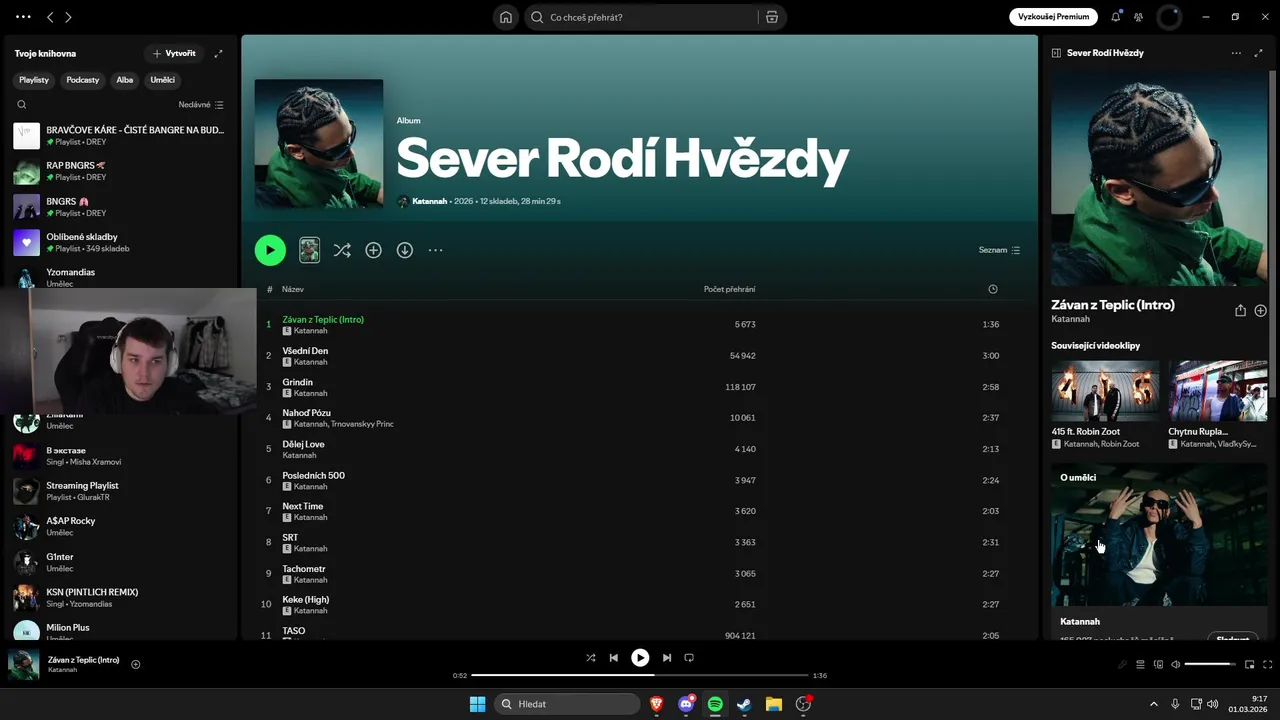Screen dimensions: 1280x720
Task: Open Trnovanskyy Princ artist link
Action: click(x=362, y=424)
